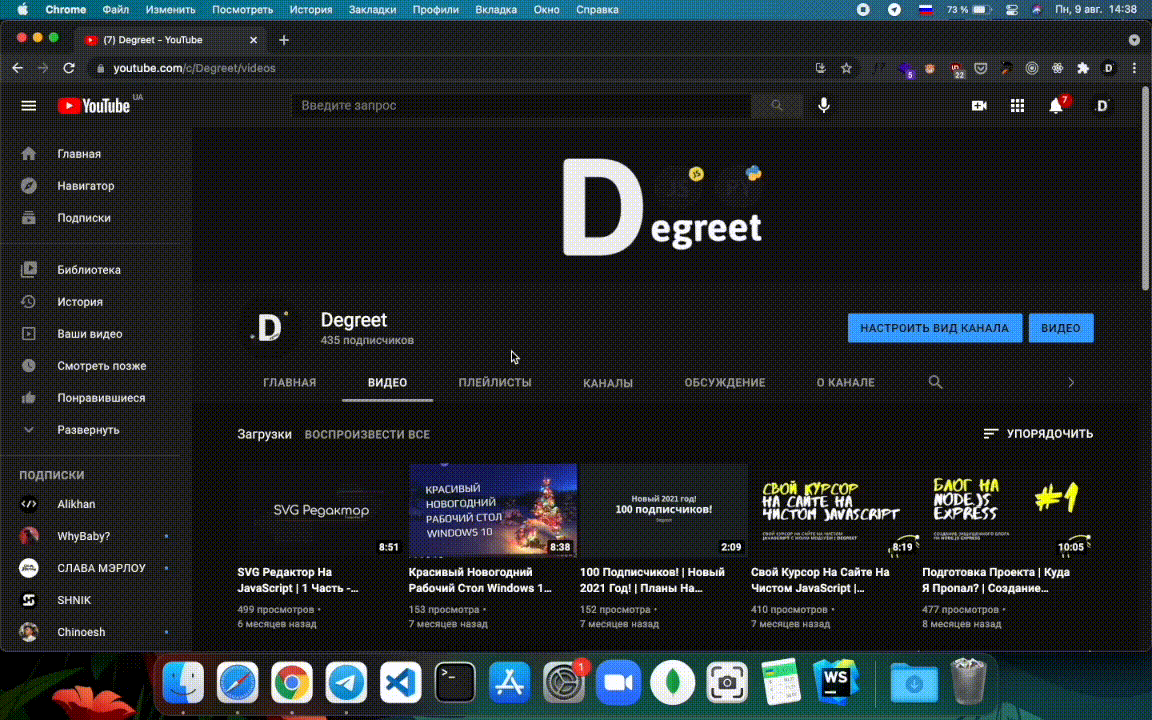
Task: Open the create video camera icon
Action: point(979,106)
